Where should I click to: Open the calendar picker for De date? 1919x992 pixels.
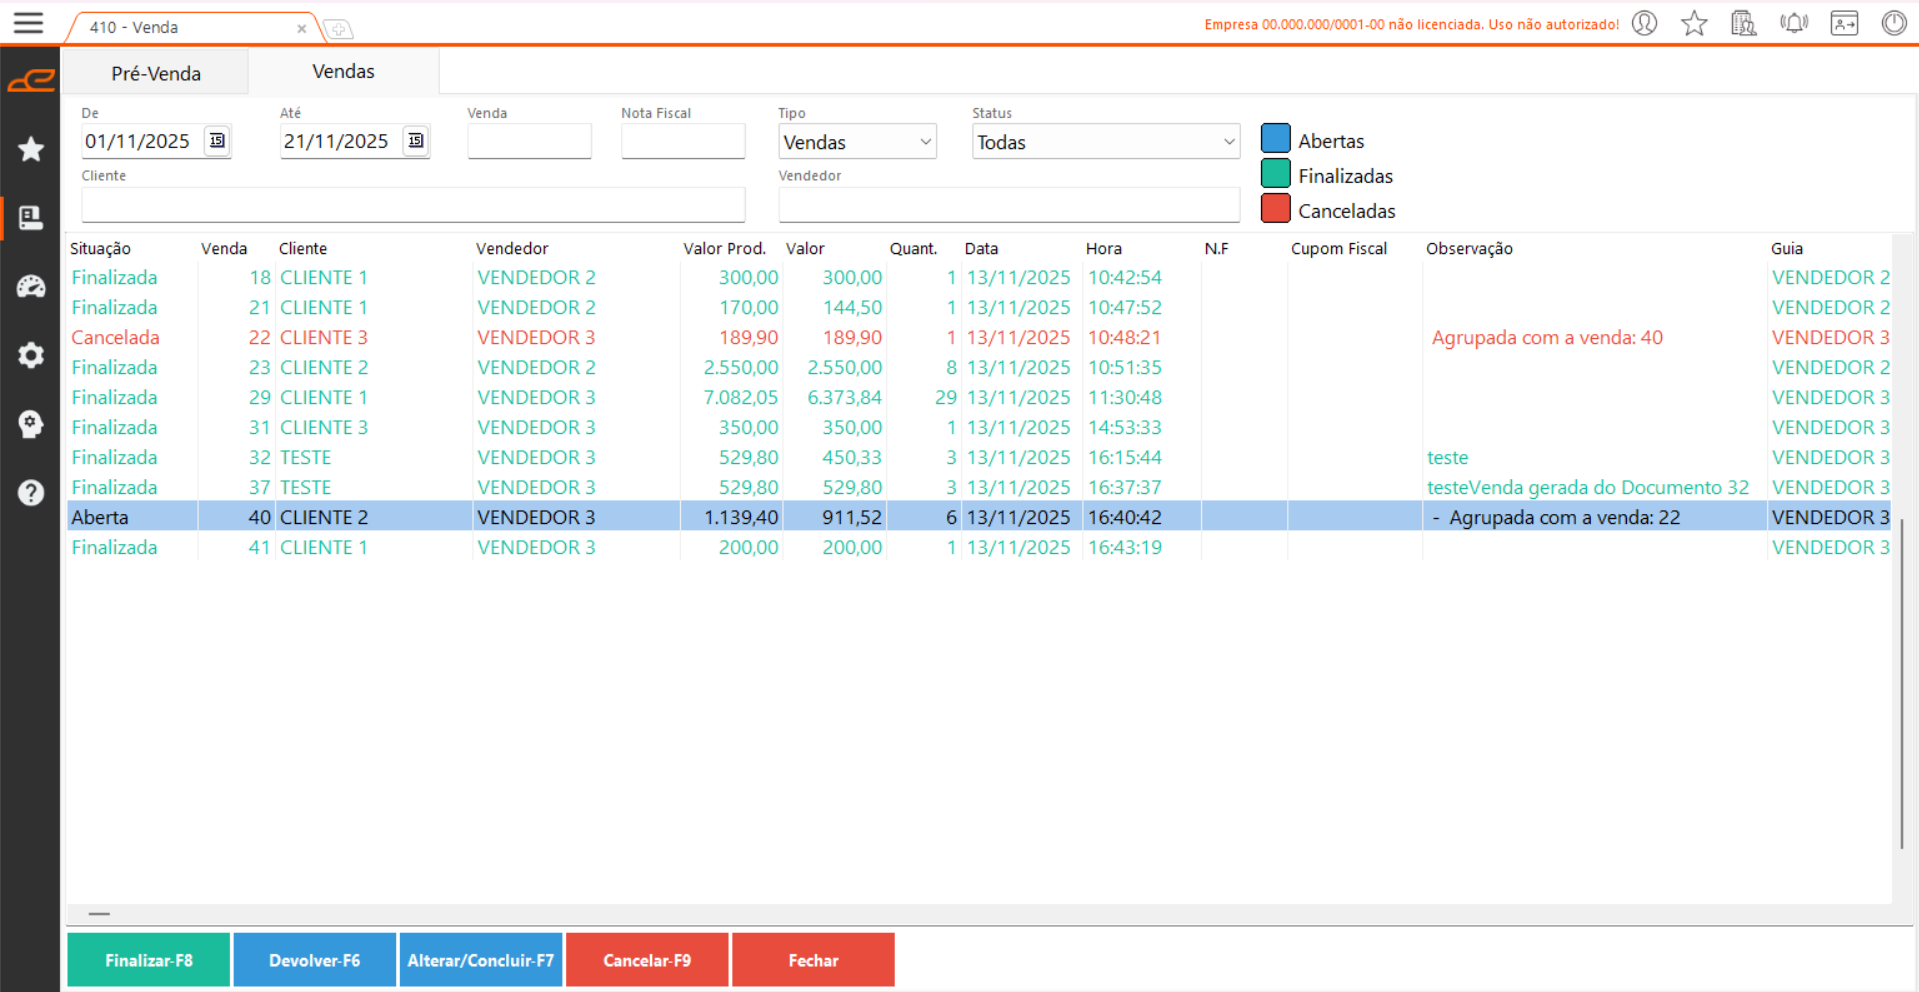tap(217, 141)
